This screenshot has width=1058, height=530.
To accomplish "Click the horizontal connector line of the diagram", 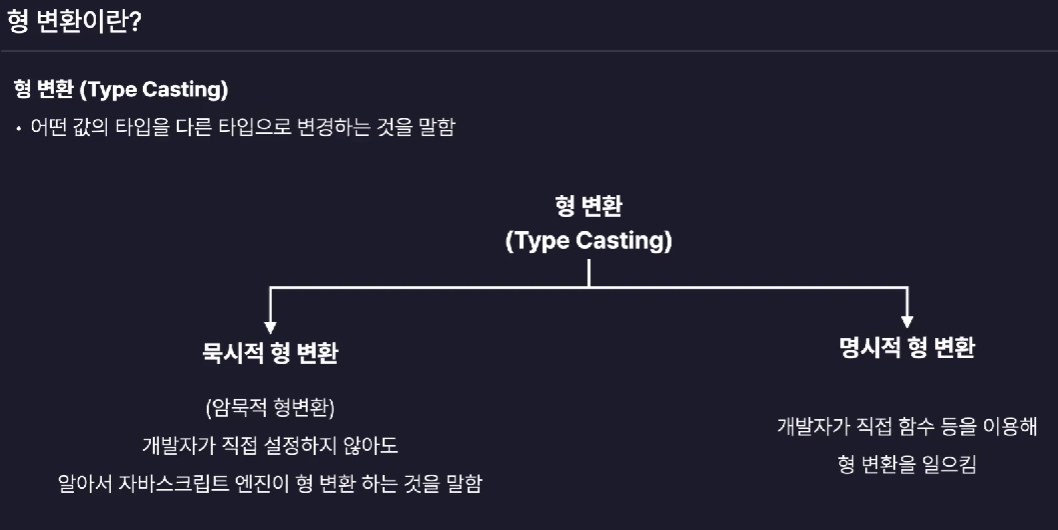I will pos(588,288).
